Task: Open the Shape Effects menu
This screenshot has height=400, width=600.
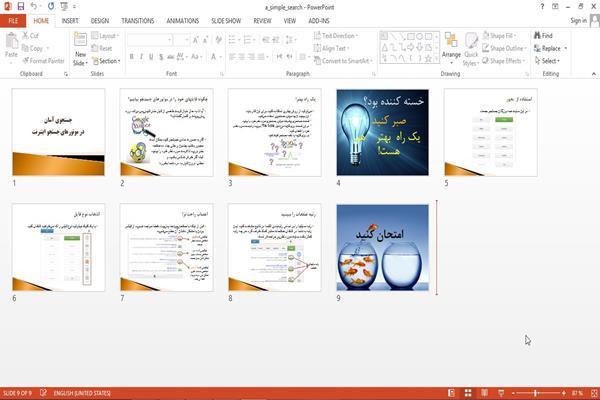Action: (x=504, y=61)
